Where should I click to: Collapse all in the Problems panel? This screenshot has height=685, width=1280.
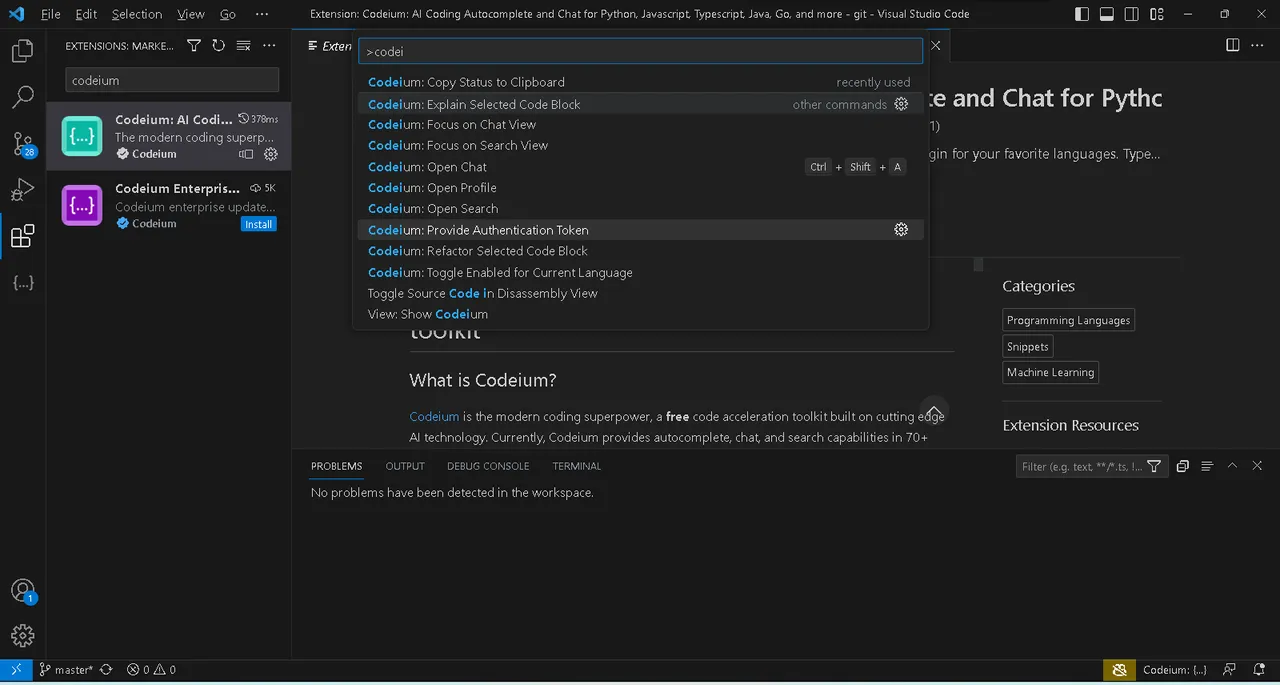[x=1183, y=466]
